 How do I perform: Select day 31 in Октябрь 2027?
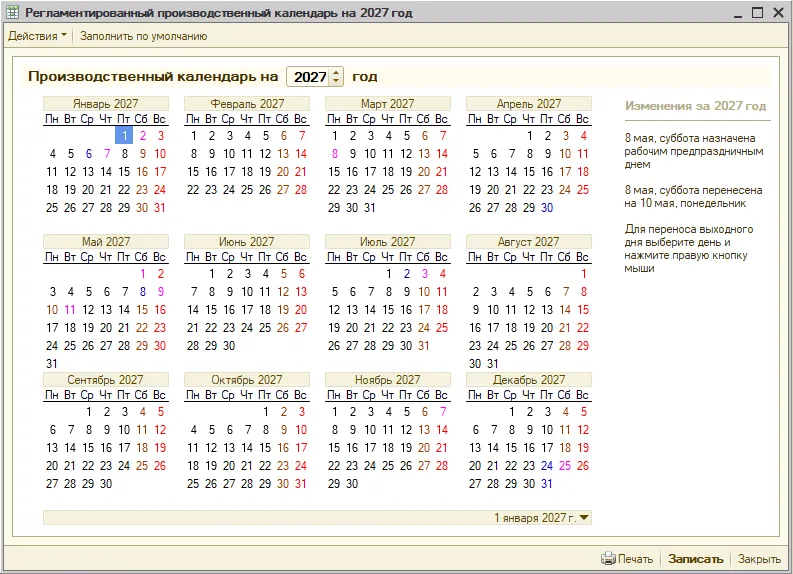click(301, 484)
